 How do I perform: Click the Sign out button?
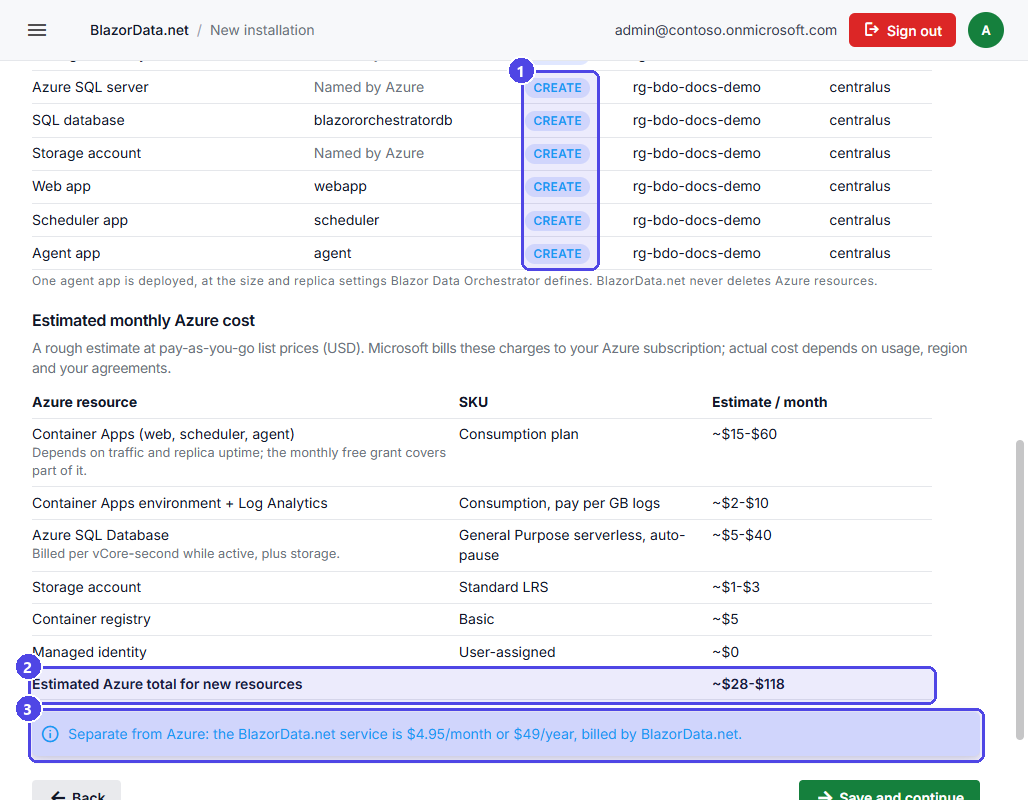click(902, 30)
